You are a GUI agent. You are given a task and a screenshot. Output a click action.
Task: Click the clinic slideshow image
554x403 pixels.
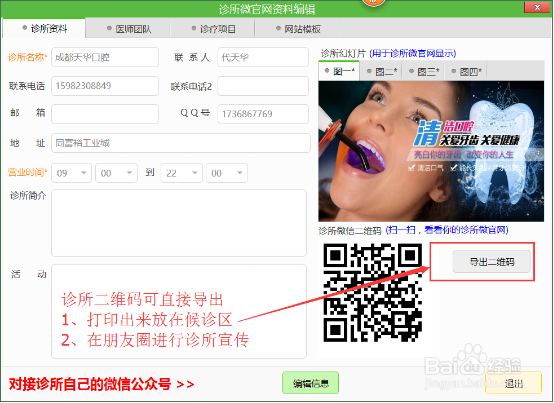pos(431,151)
